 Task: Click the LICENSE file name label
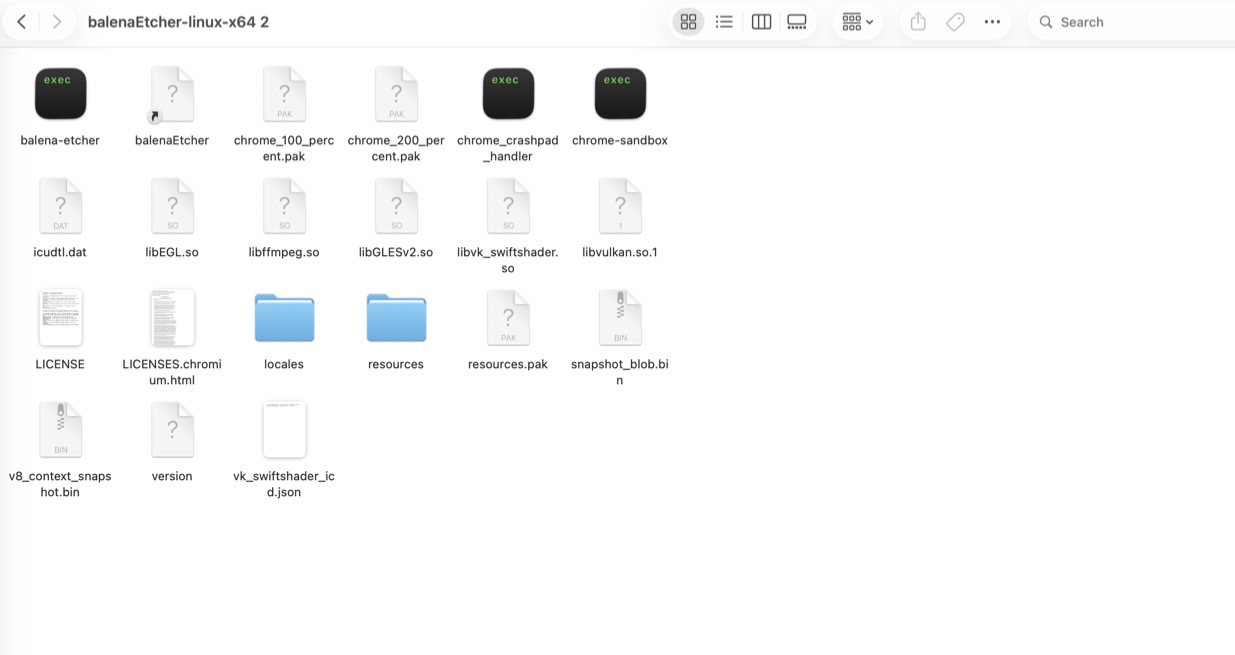[60, 364]
